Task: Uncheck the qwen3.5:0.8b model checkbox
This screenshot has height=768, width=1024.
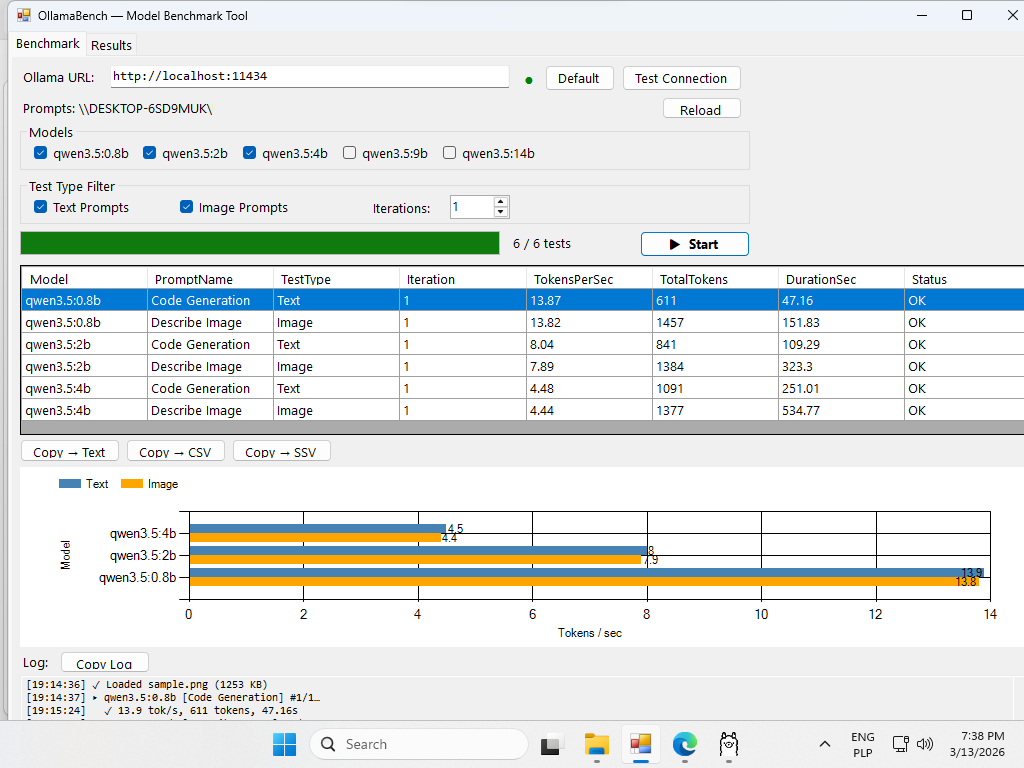Action: click(40, 153)
